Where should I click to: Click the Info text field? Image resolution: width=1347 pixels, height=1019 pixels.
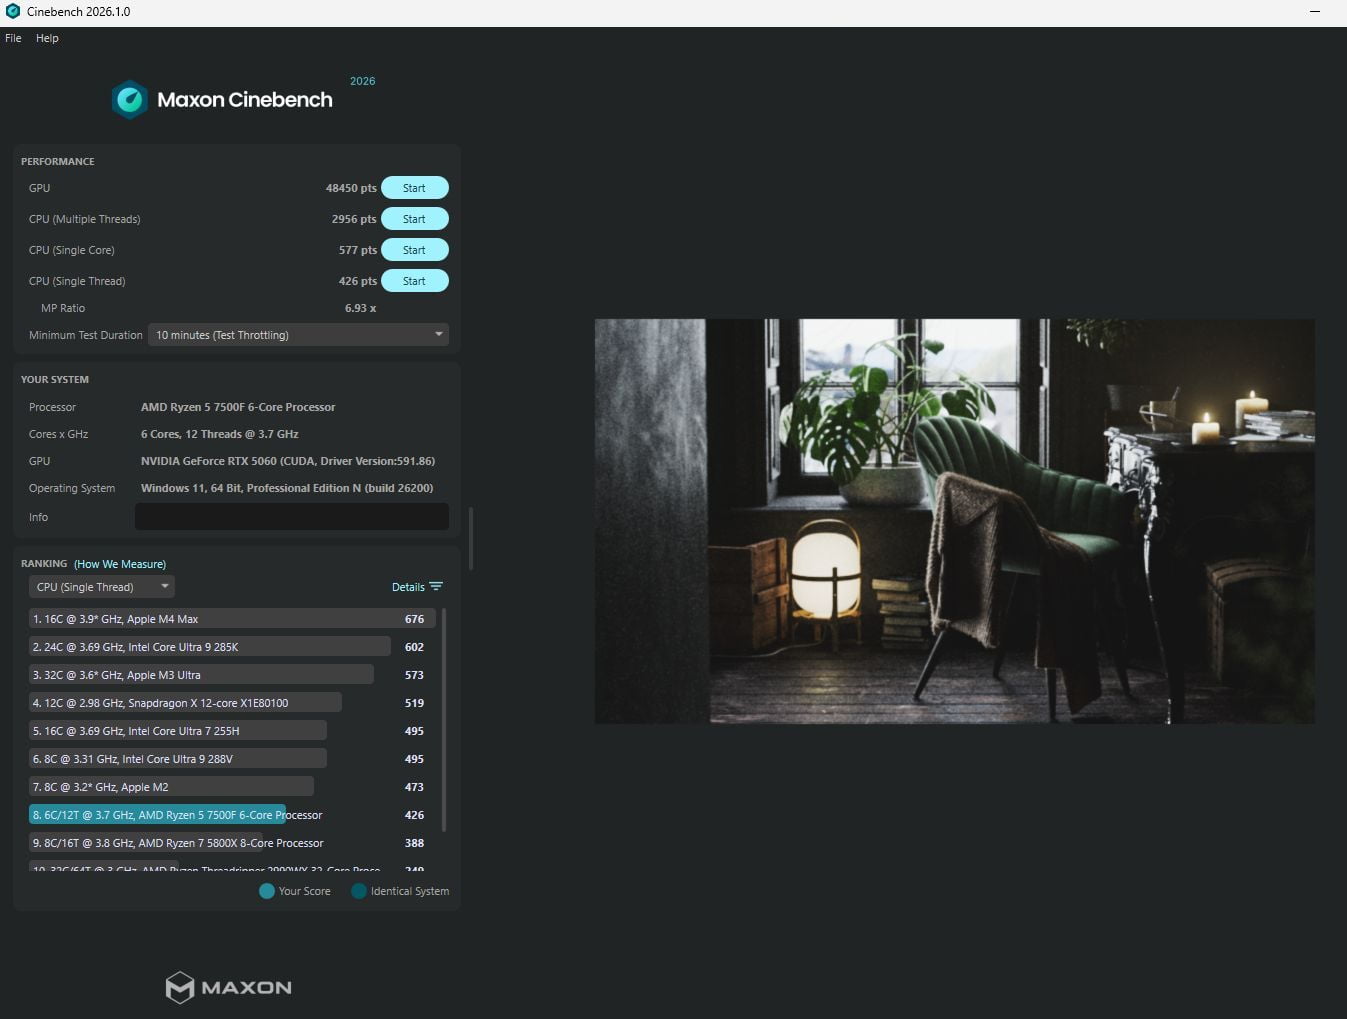(x=292, y=517)
